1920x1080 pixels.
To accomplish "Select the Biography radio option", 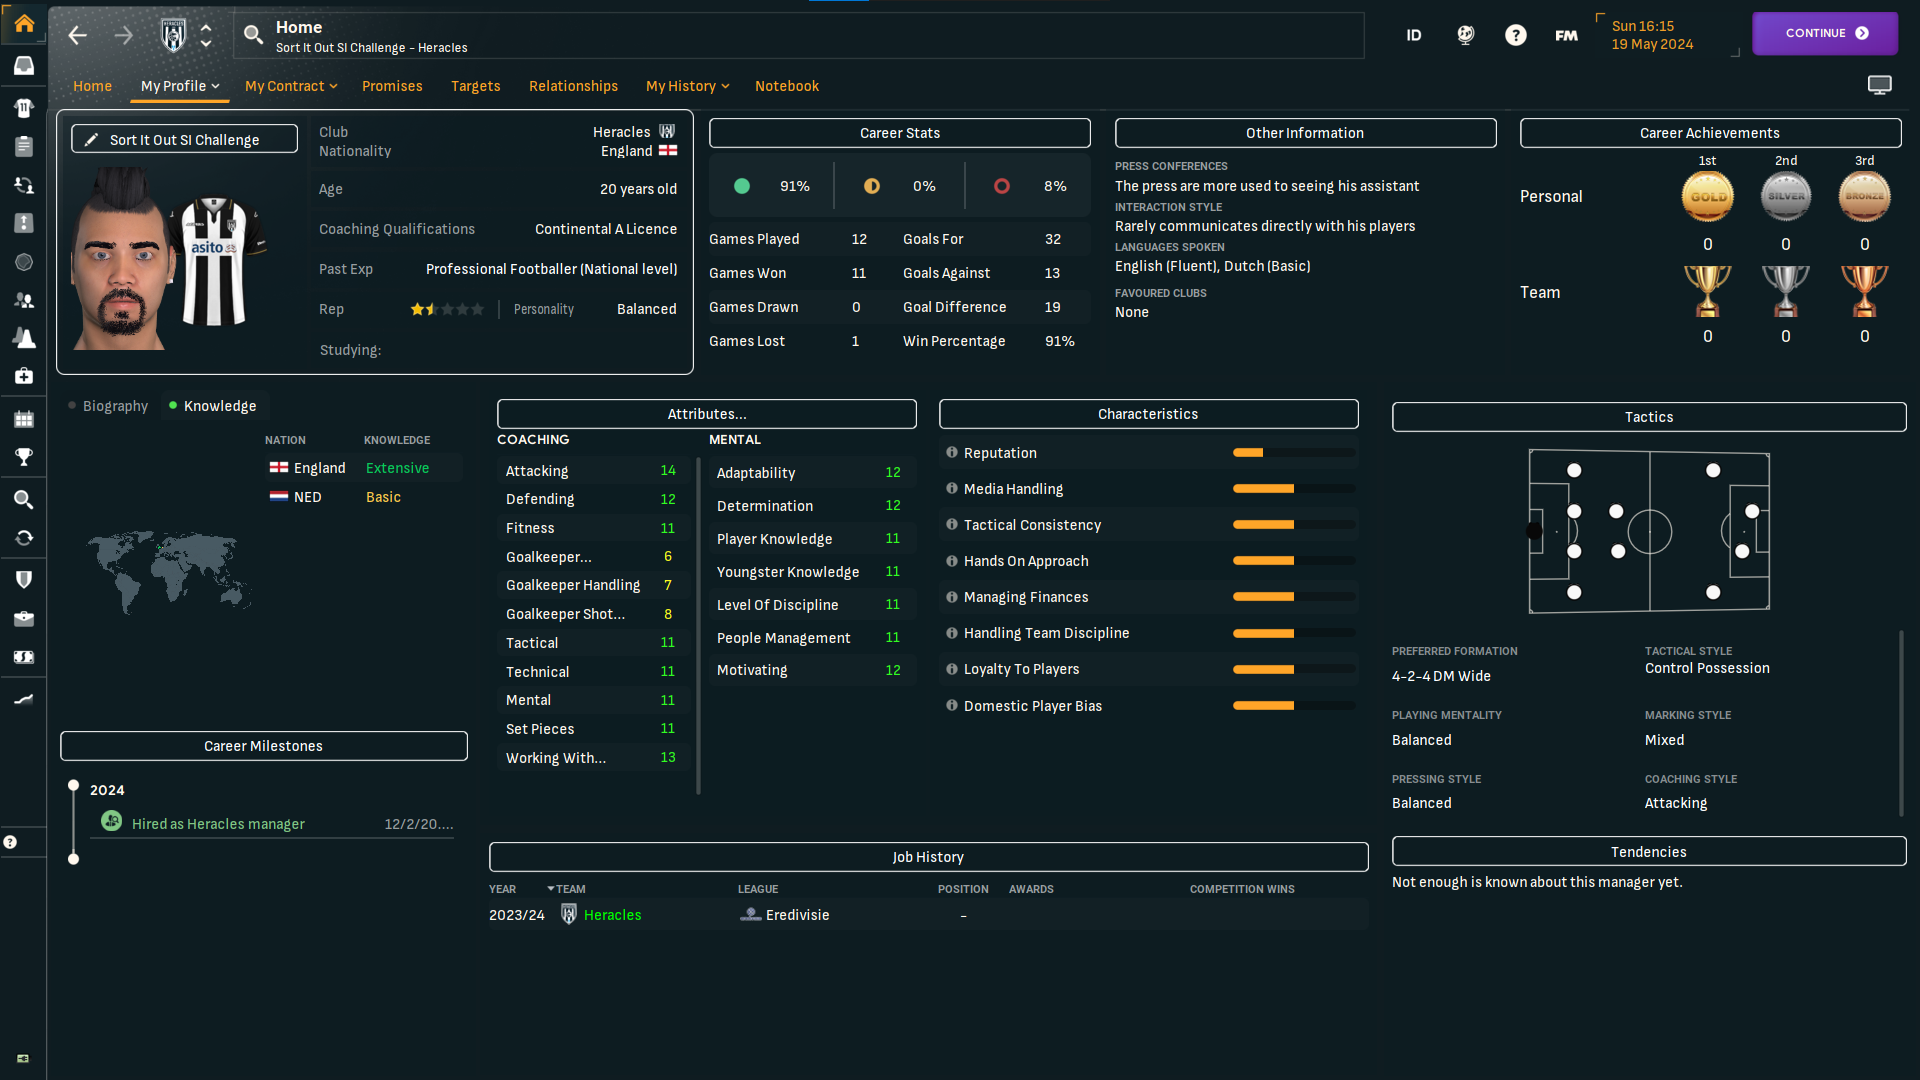I will pos(108,406).
